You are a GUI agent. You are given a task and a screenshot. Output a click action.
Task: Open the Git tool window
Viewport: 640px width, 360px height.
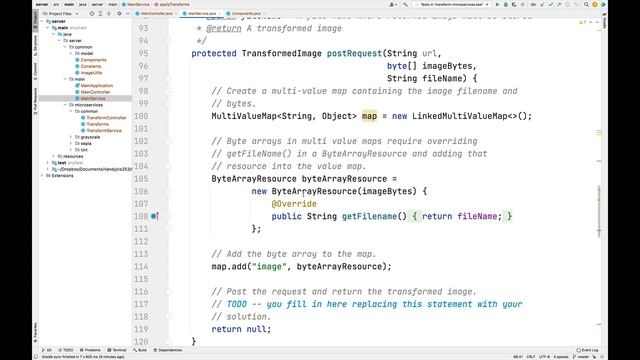coord(47,350)
